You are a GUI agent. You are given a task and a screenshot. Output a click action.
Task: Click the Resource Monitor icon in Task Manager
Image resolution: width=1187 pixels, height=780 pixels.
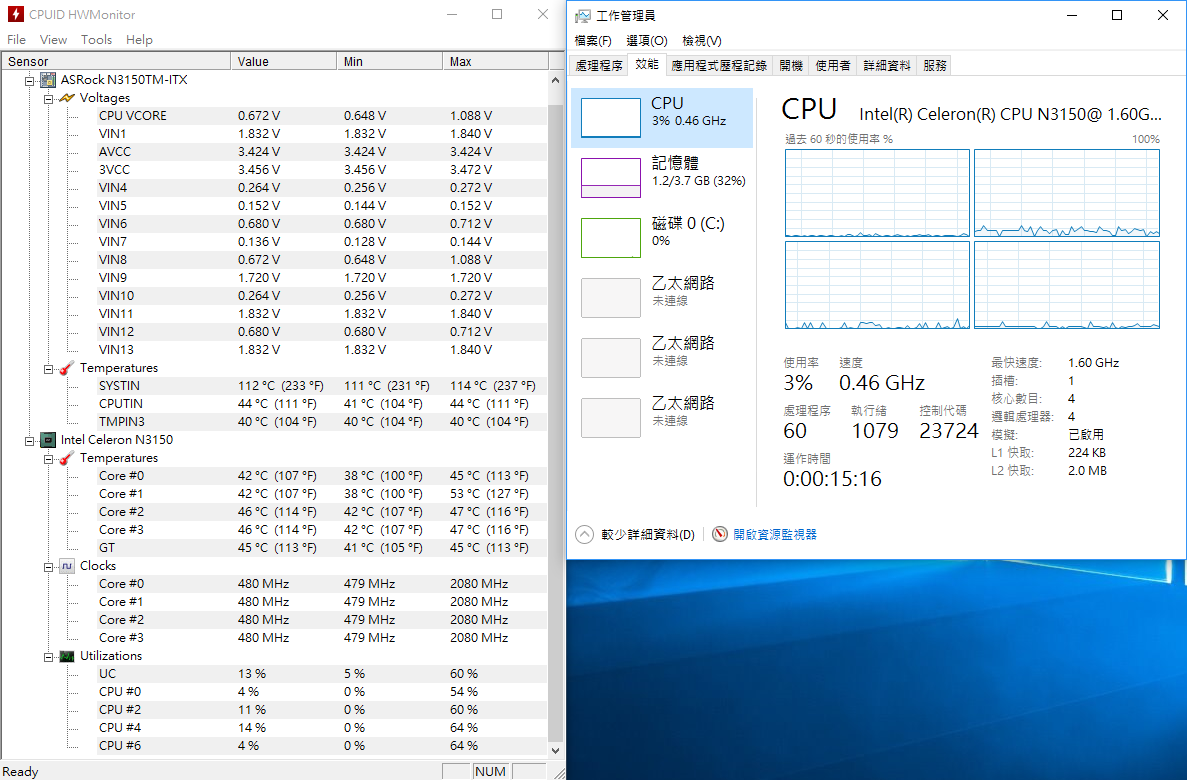tap(719, 535)
